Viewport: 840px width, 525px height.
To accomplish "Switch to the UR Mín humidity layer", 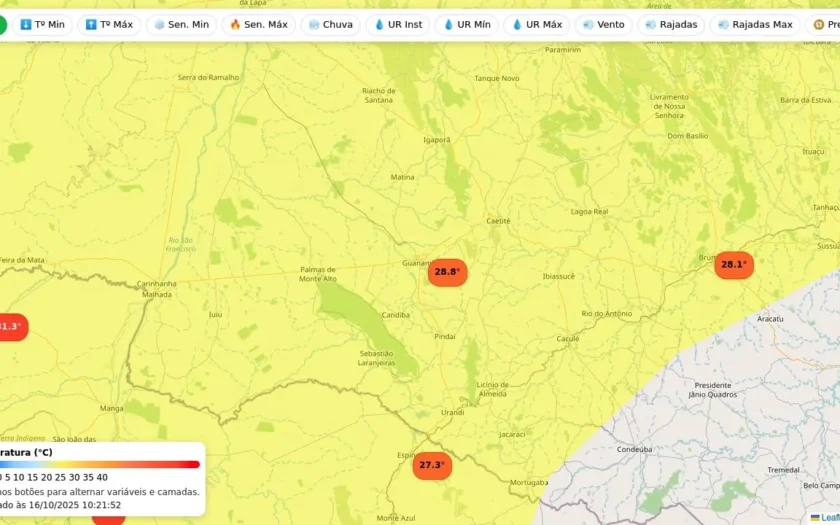I will tap(467, 25).
